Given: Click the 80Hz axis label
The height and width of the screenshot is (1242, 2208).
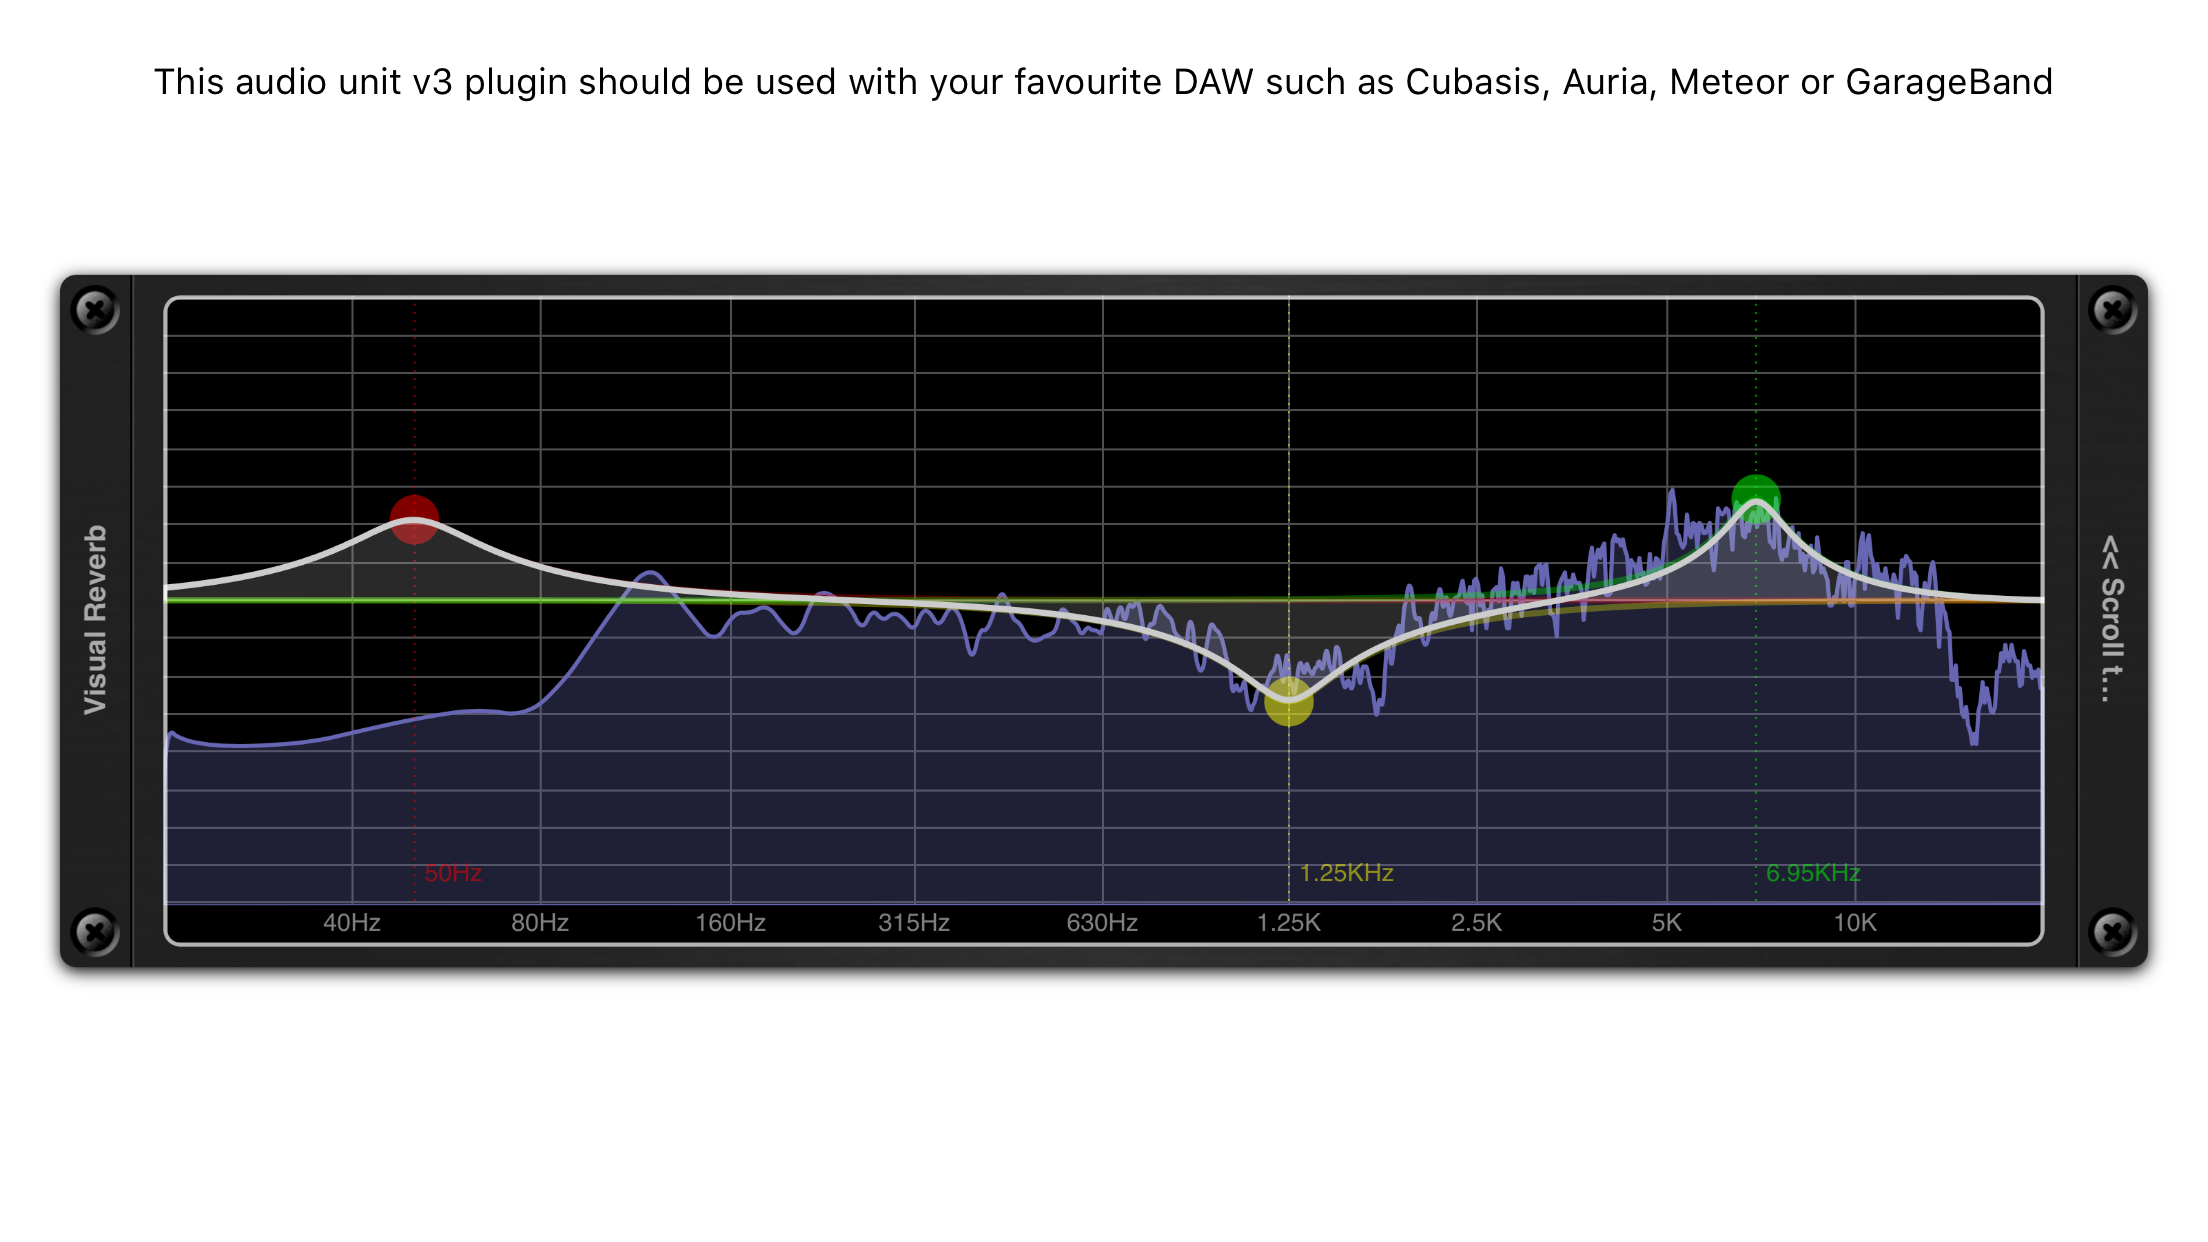Looking at the screenshot, I should (x=540, y=922).
